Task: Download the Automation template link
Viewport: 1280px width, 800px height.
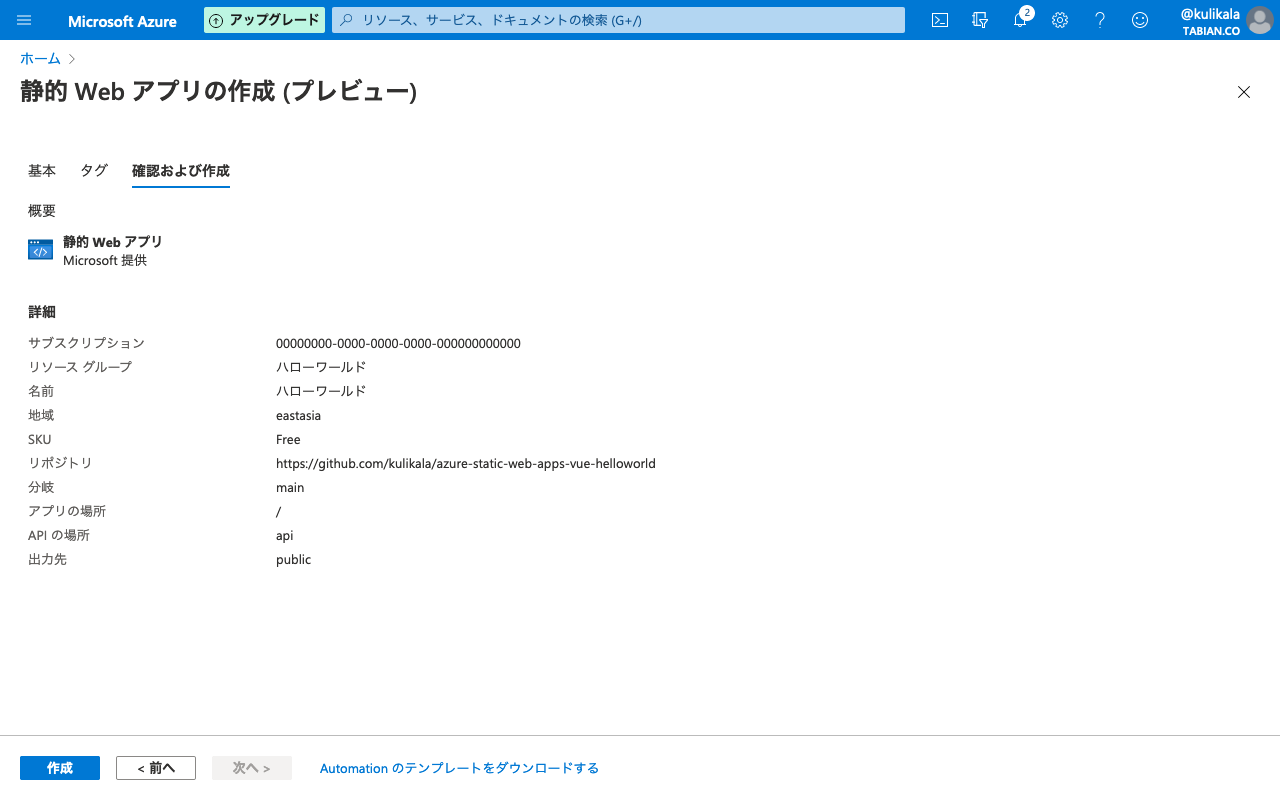Action: tap(459, 768)
